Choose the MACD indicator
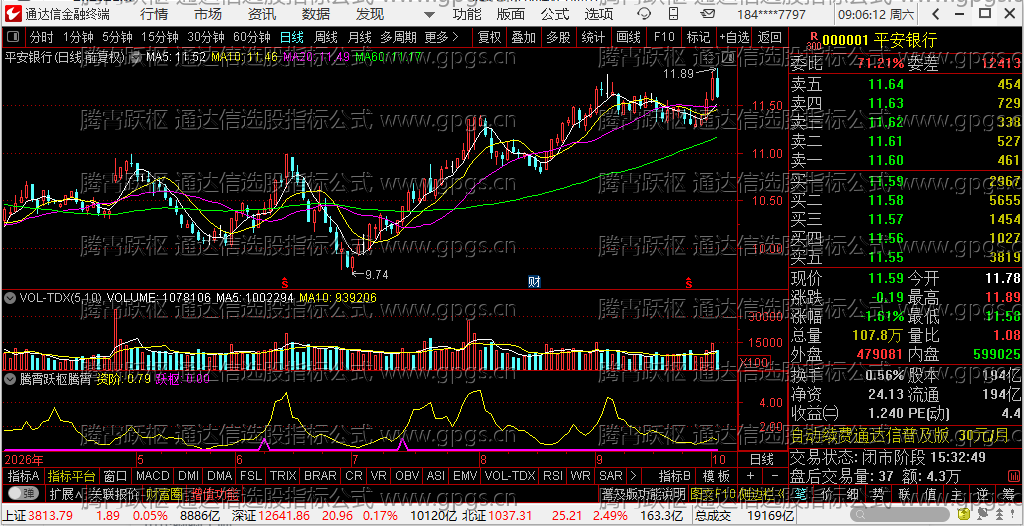 [x=153, y=476]
